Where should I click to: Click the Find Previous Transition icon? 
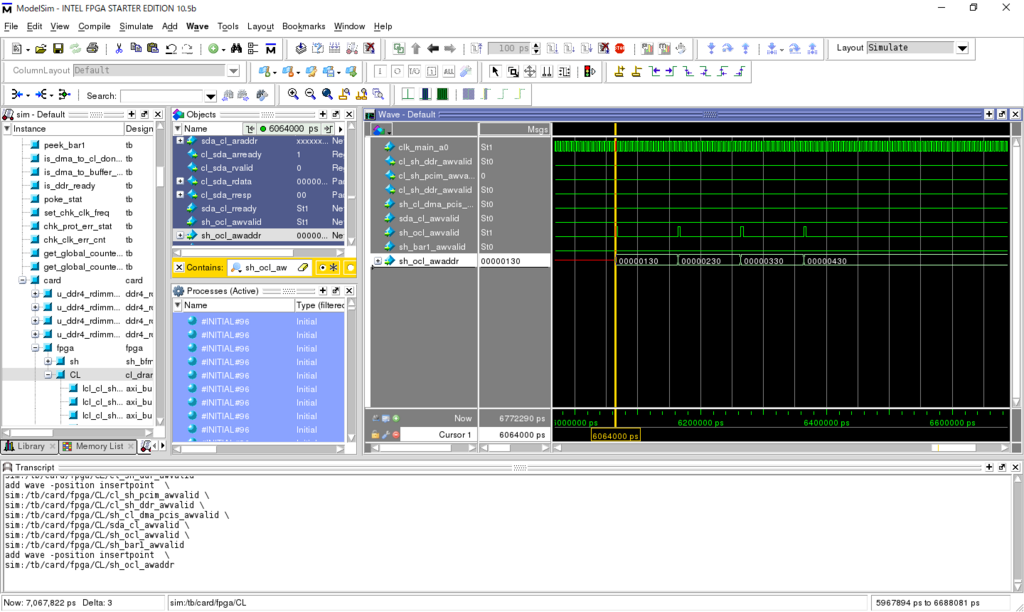654,71
